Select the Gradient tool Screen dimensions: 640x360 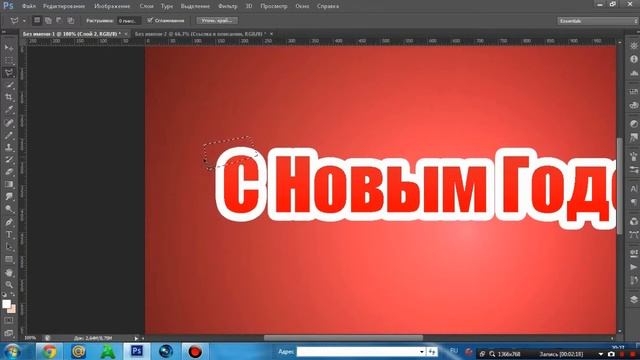9,184
